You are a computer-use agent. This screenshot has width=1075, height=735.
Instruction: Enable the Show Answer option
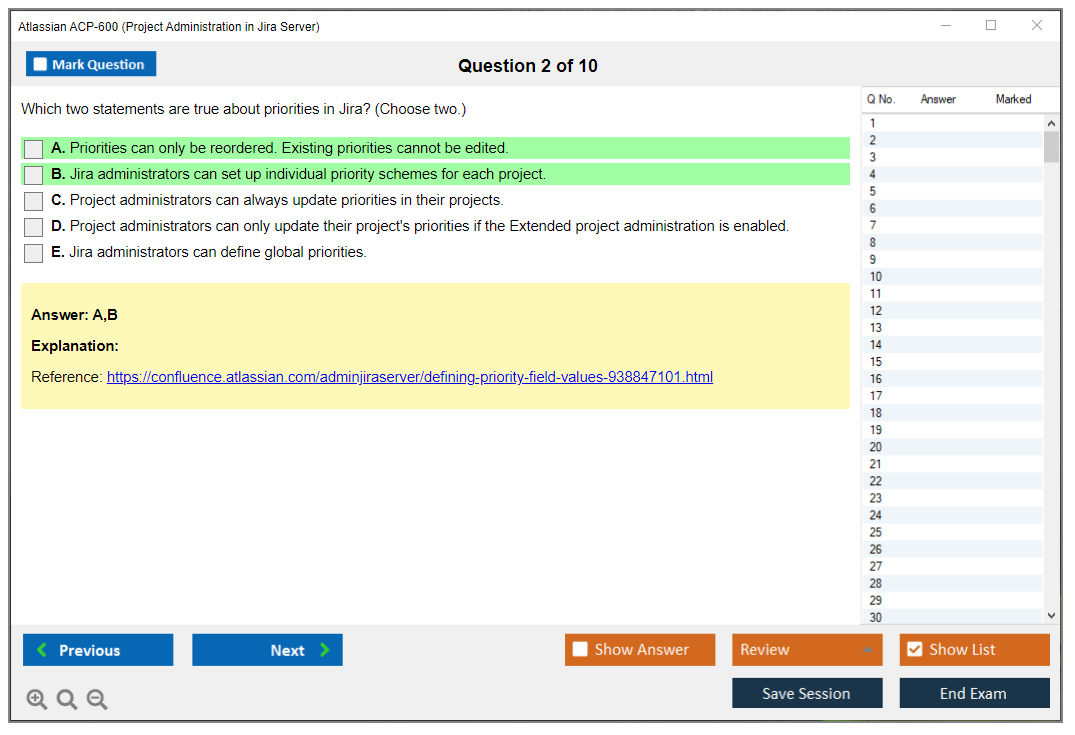580,650
